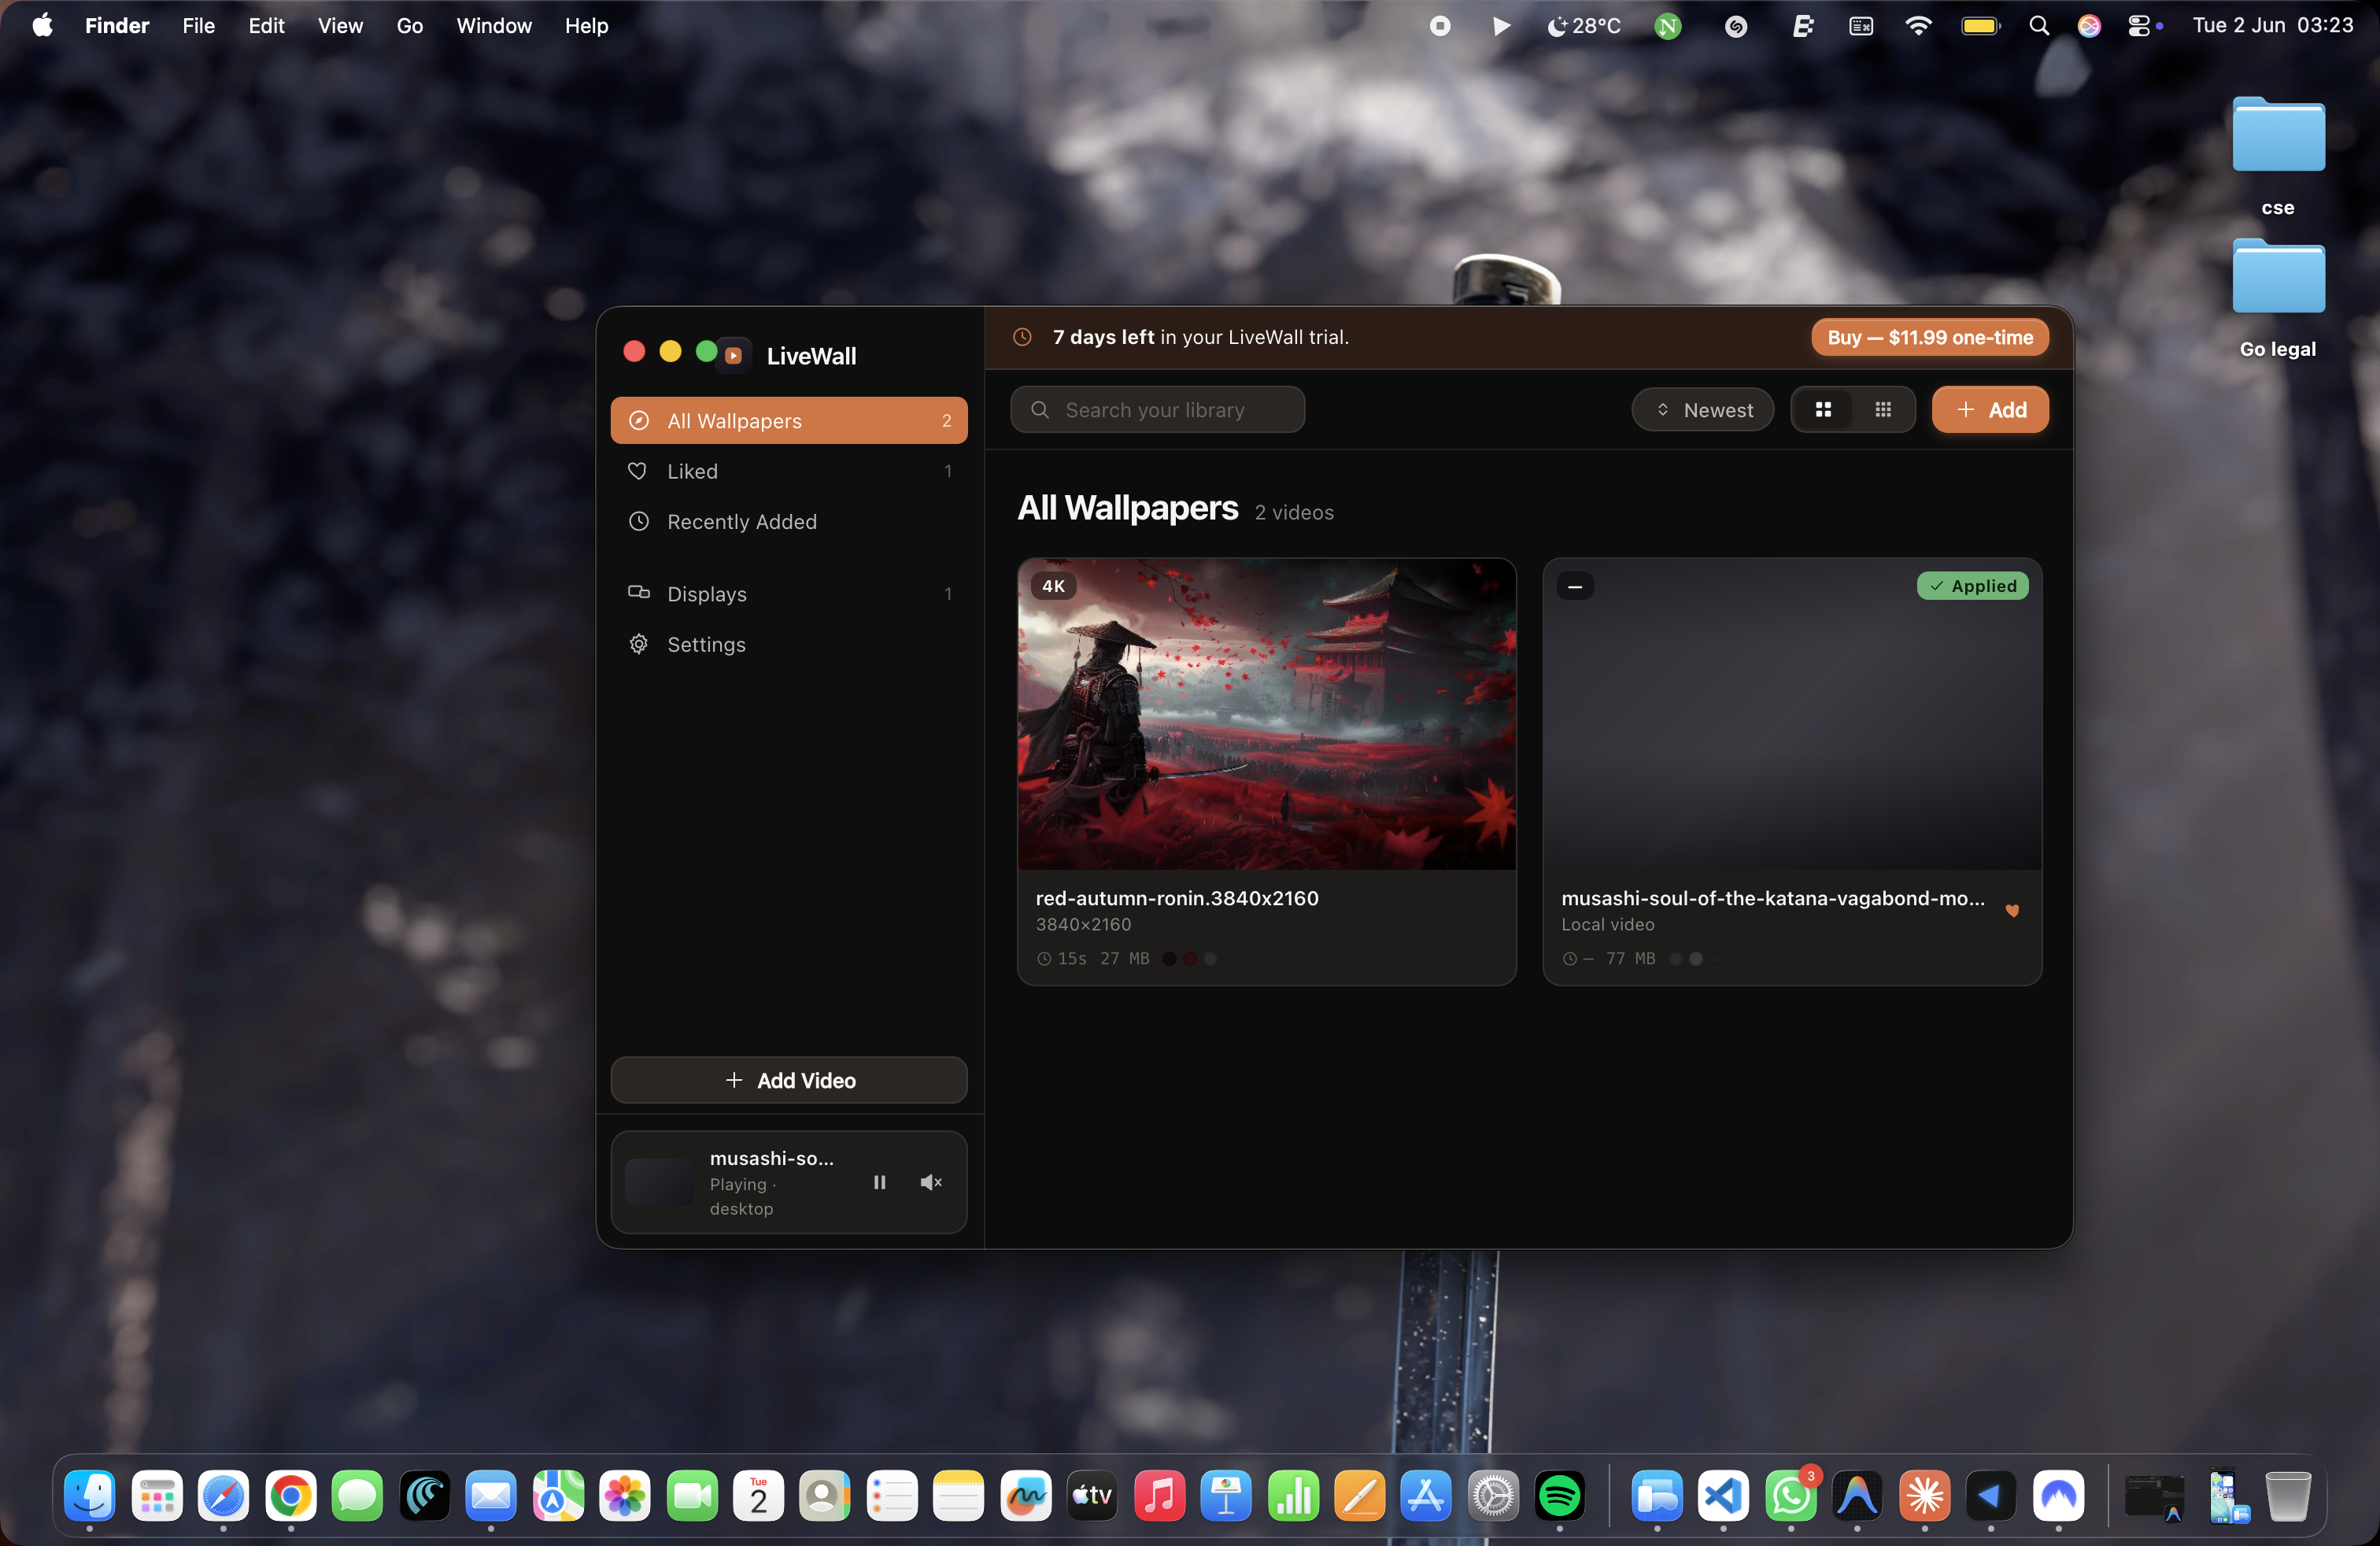2380x1546 pixels.
Task: Toggle mute on the now-playing wallpaper
Action: tap(930, 1182)
